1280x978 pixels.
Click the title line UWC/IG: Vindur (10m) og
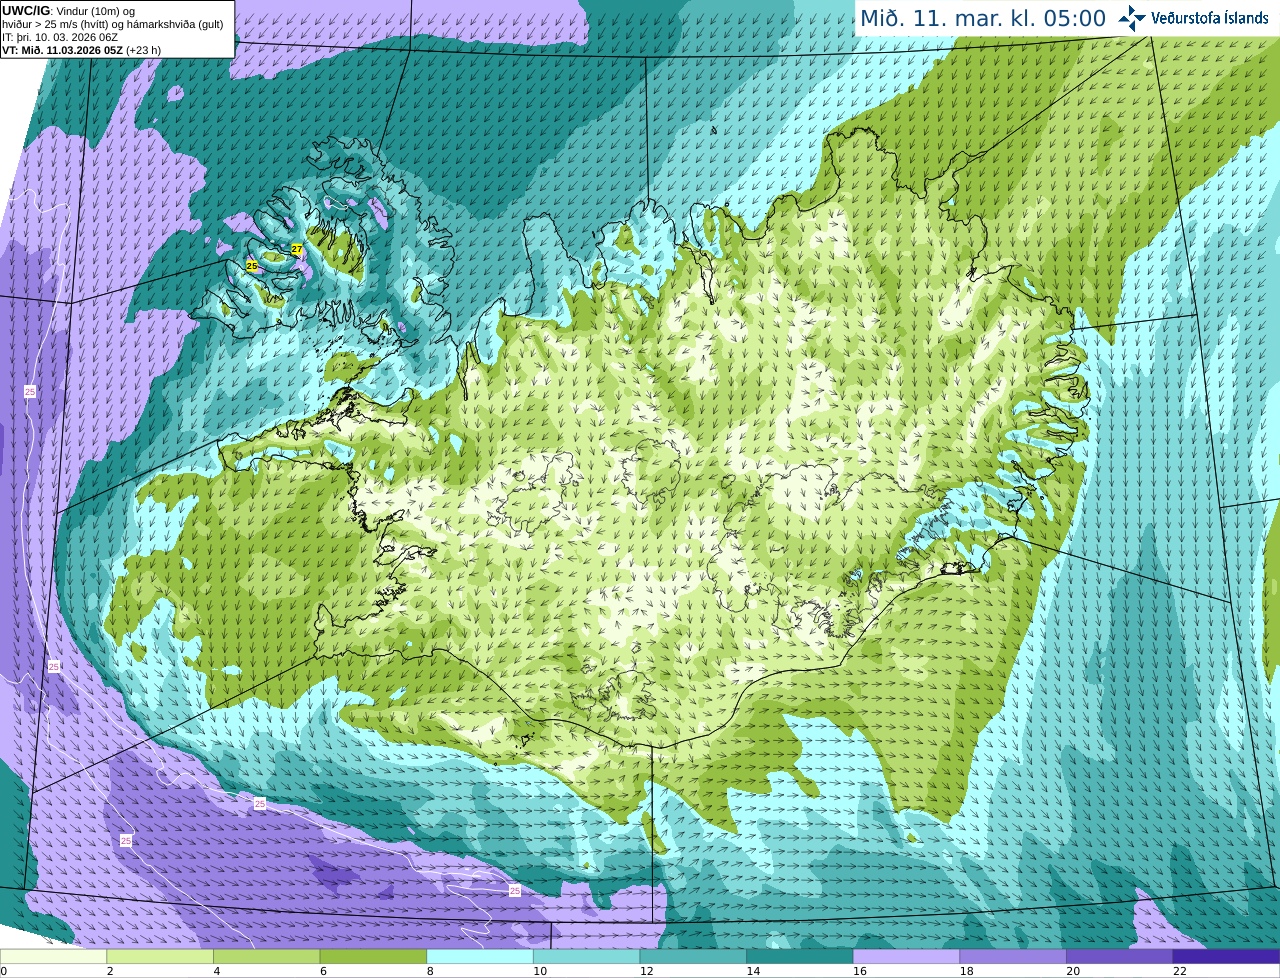click(x=69, y=11)
